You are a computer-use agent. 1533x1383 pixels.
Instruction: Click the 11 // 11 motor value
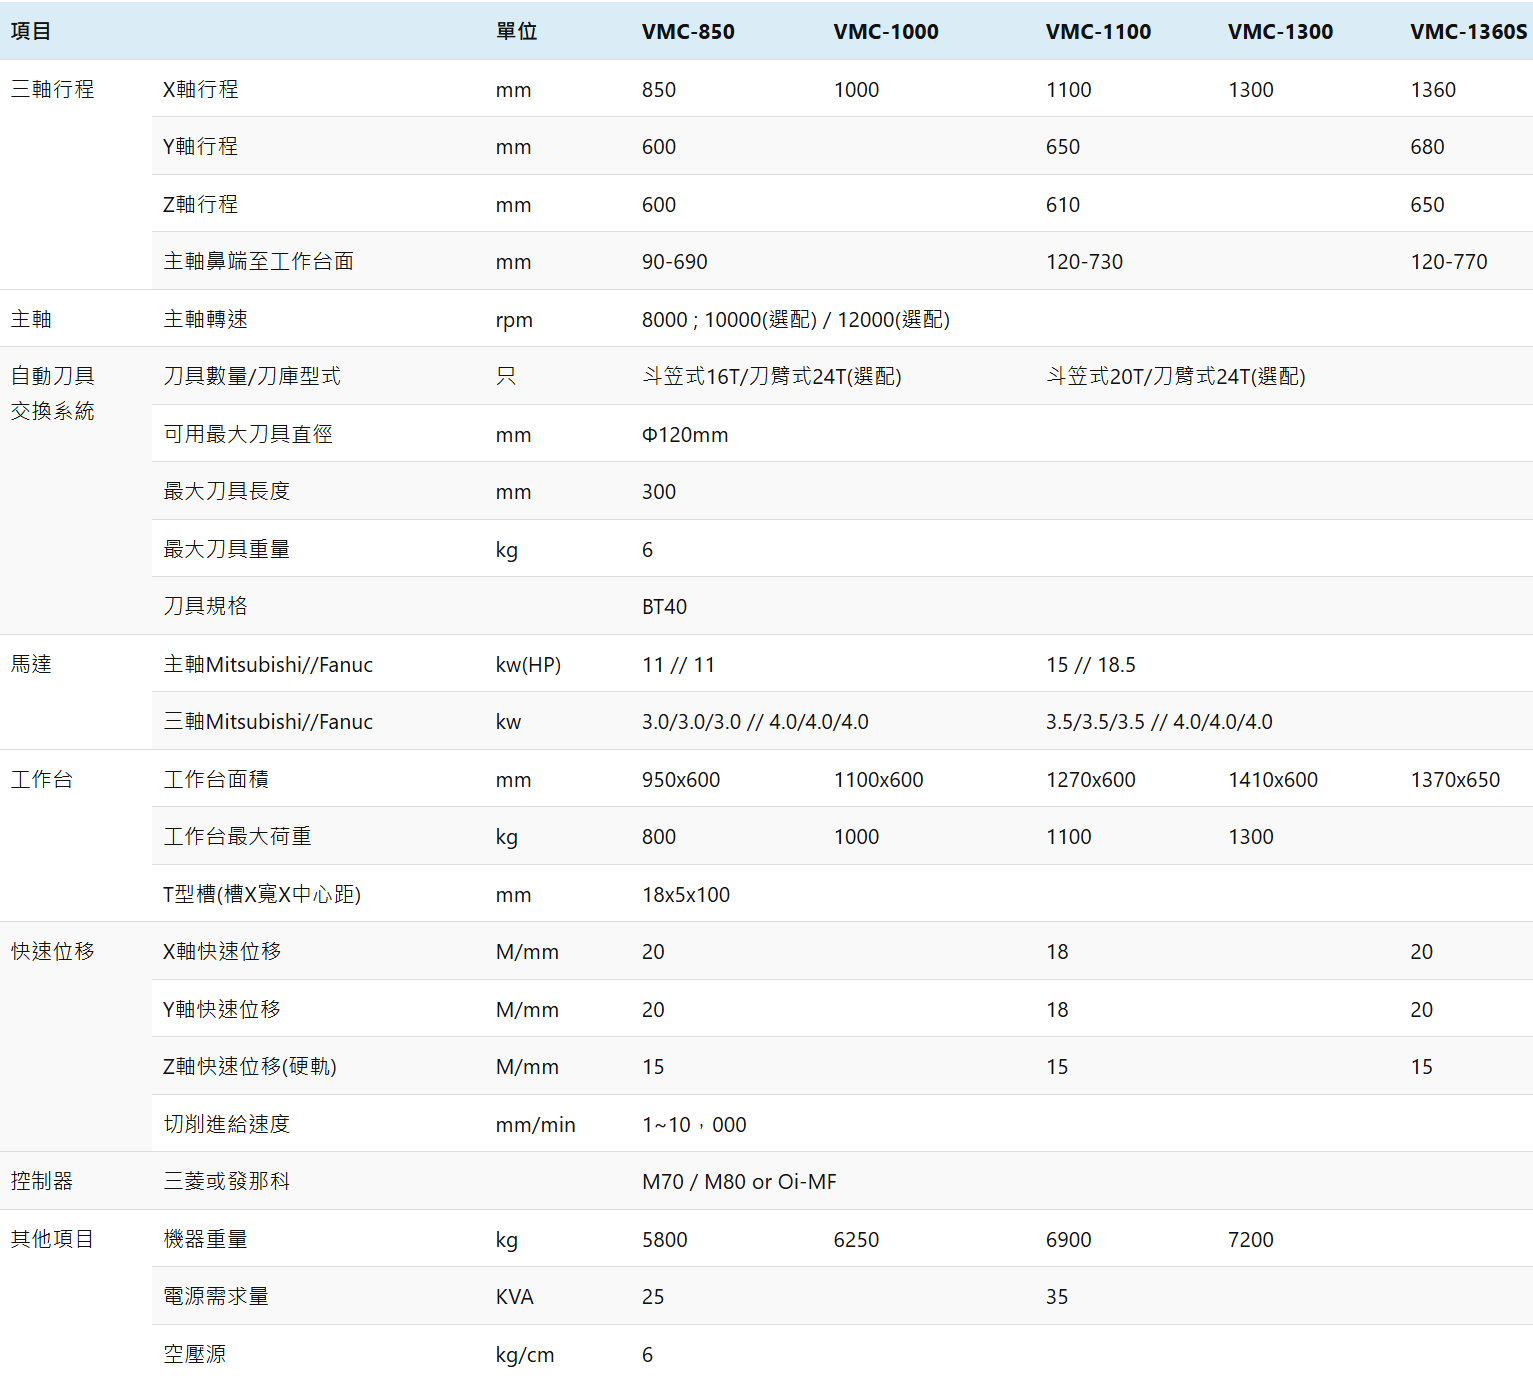[x=678, y=665]
